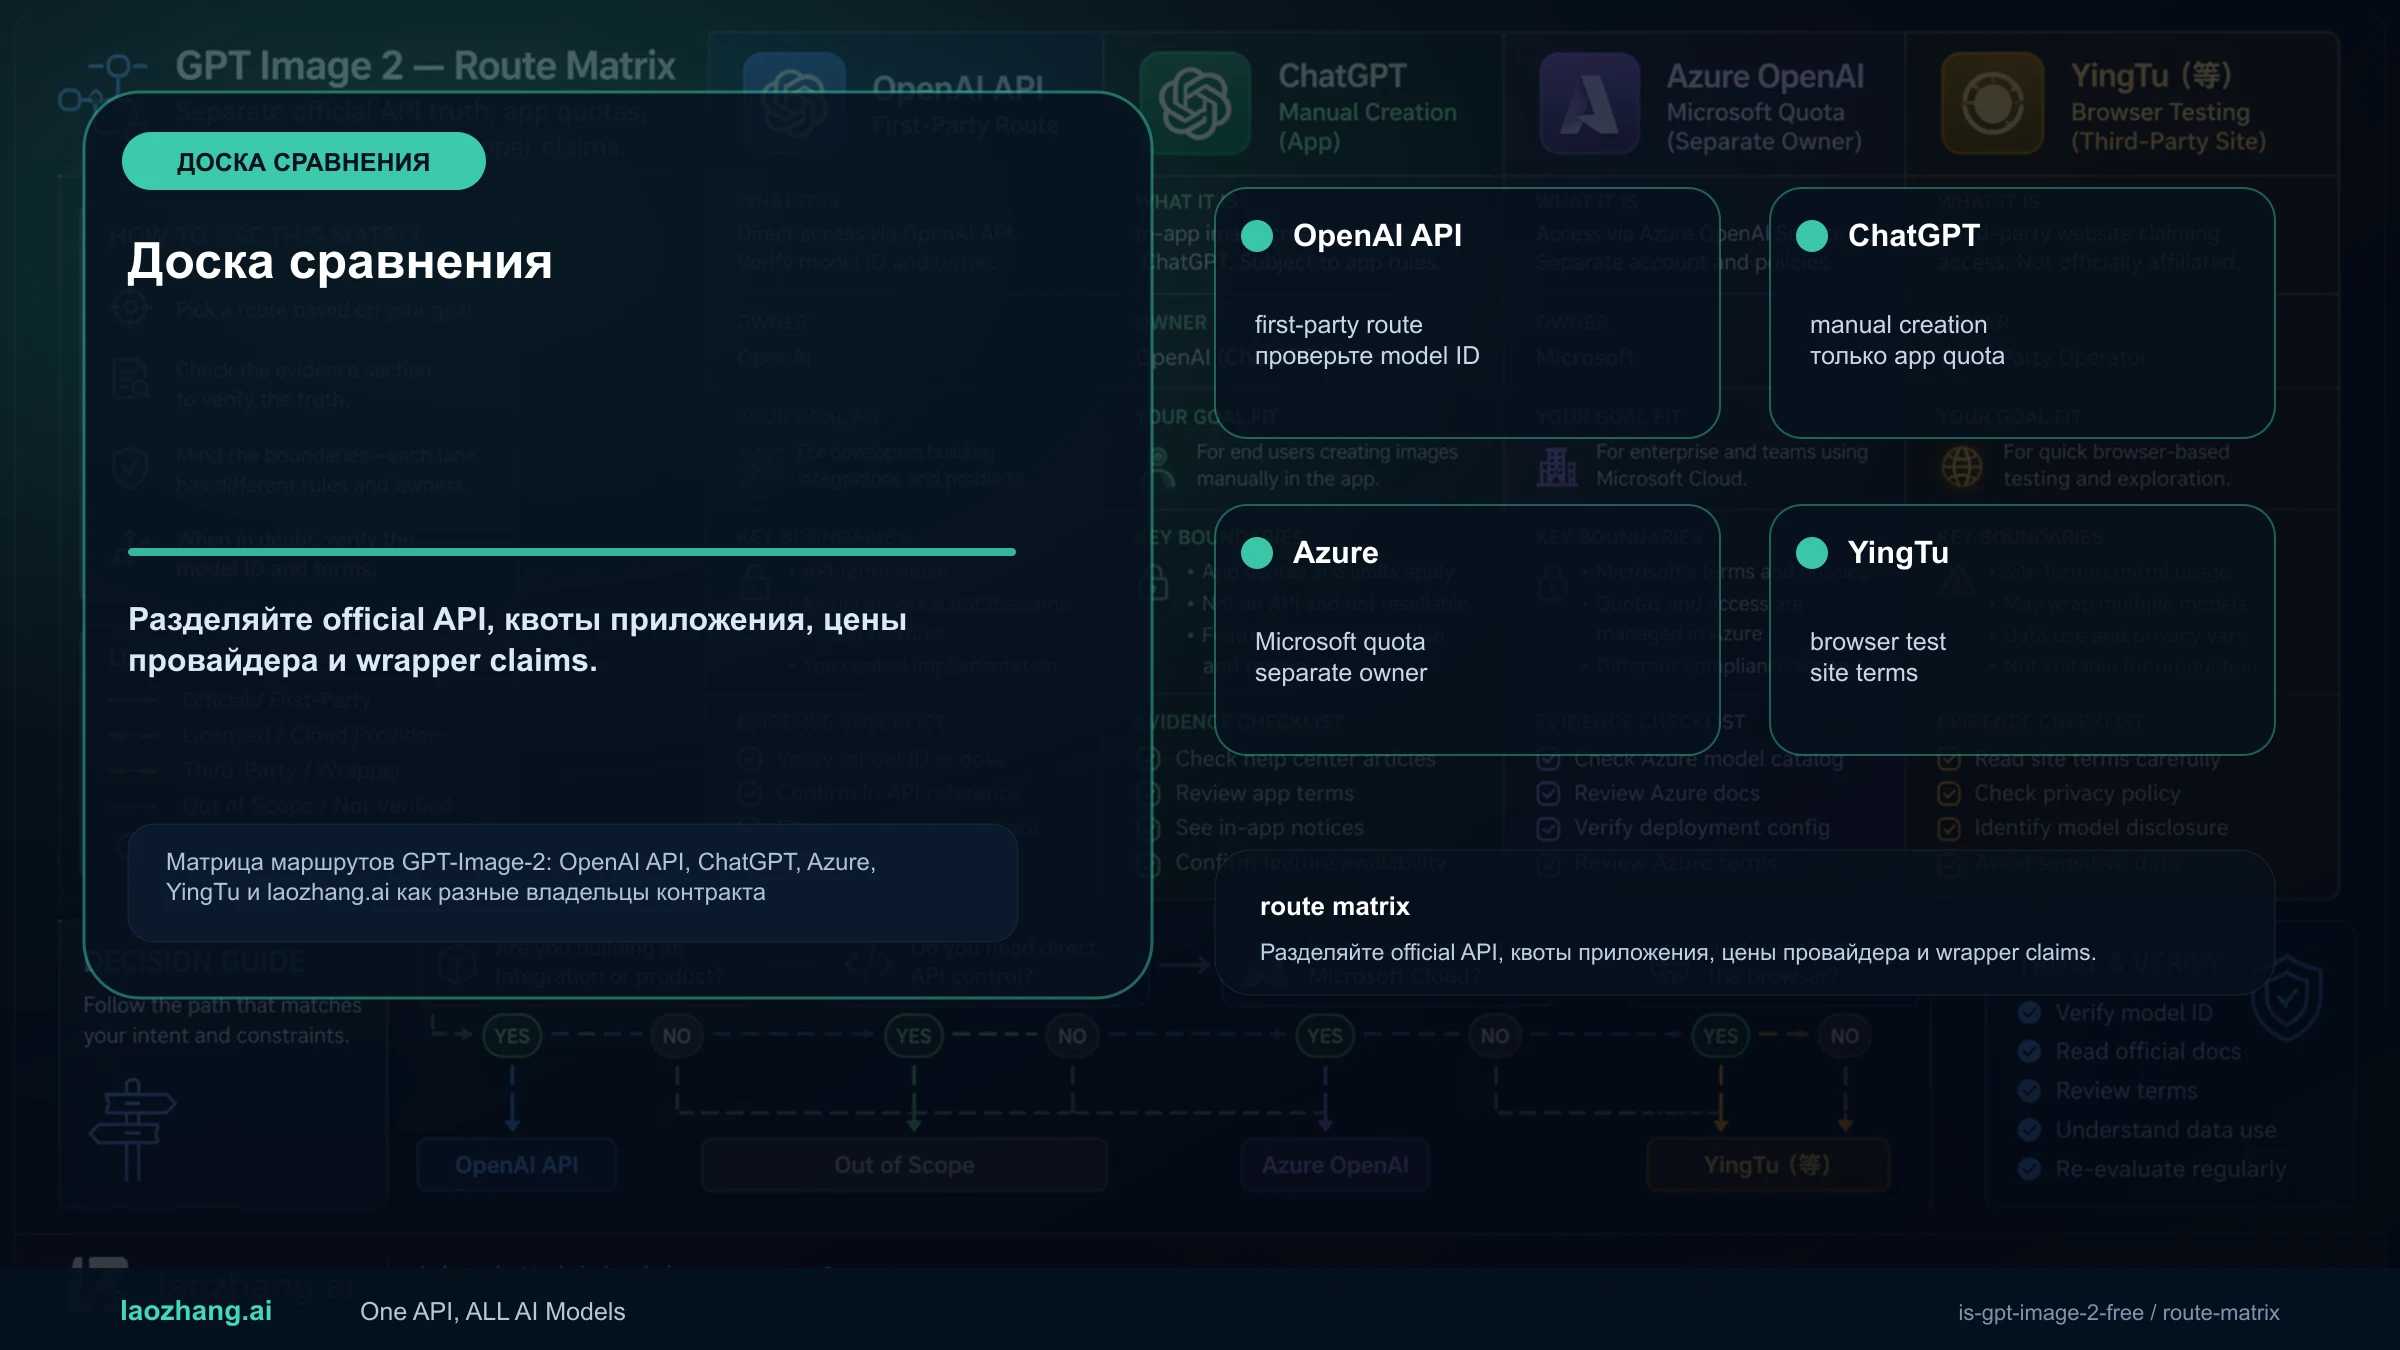The height and width of the screenshot is (1350, 2400).
Task: Toggle 'Read official docs' check item
Action: click(2029, 1052)
